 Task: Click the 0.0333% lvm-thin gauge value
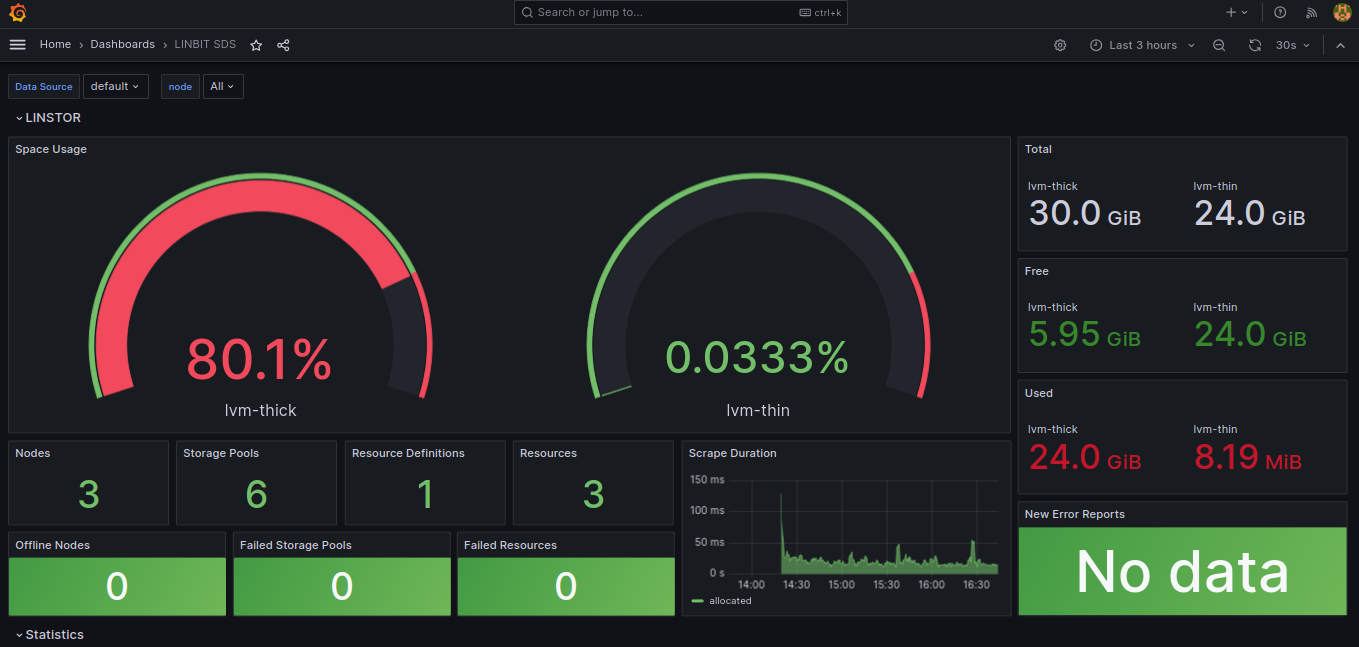pyautogui.click(x=757, y=358)
